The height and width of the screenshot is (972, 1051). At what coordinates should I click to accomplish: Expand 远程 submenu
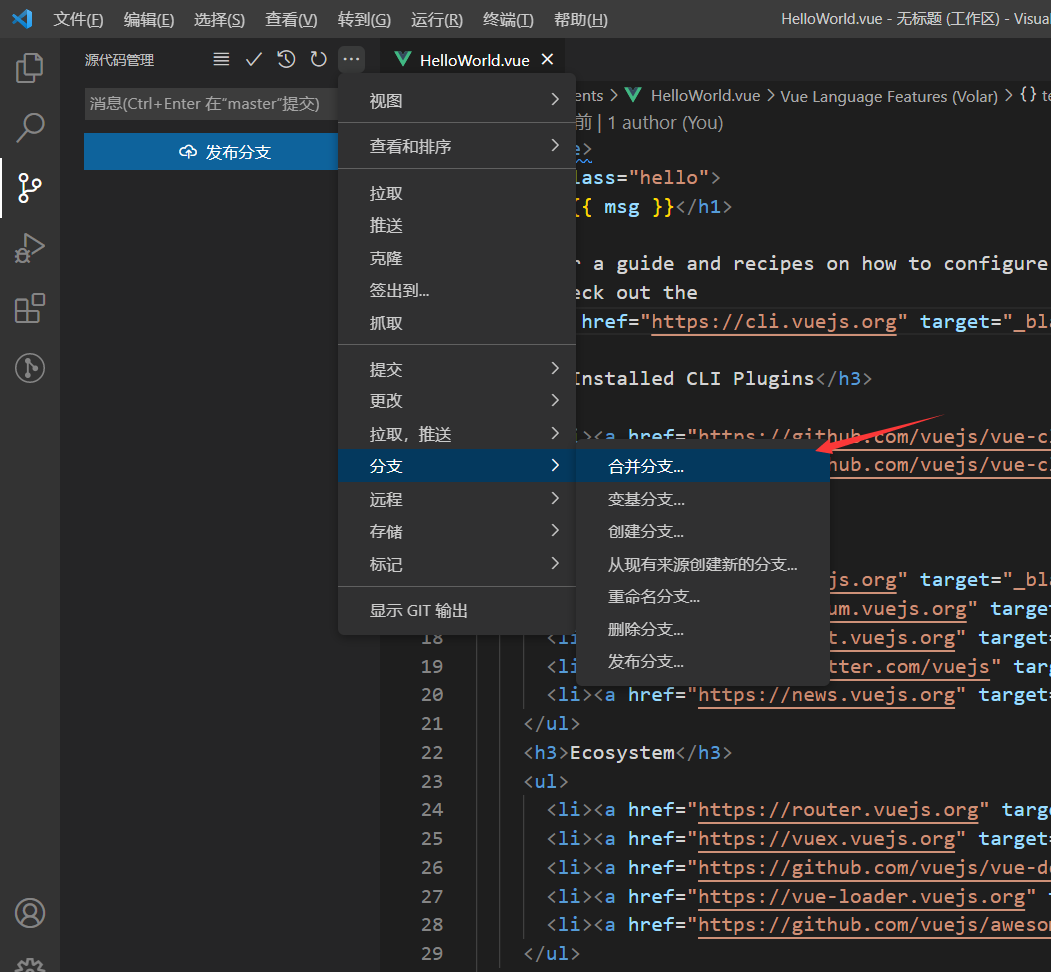[x=457, y=499]
